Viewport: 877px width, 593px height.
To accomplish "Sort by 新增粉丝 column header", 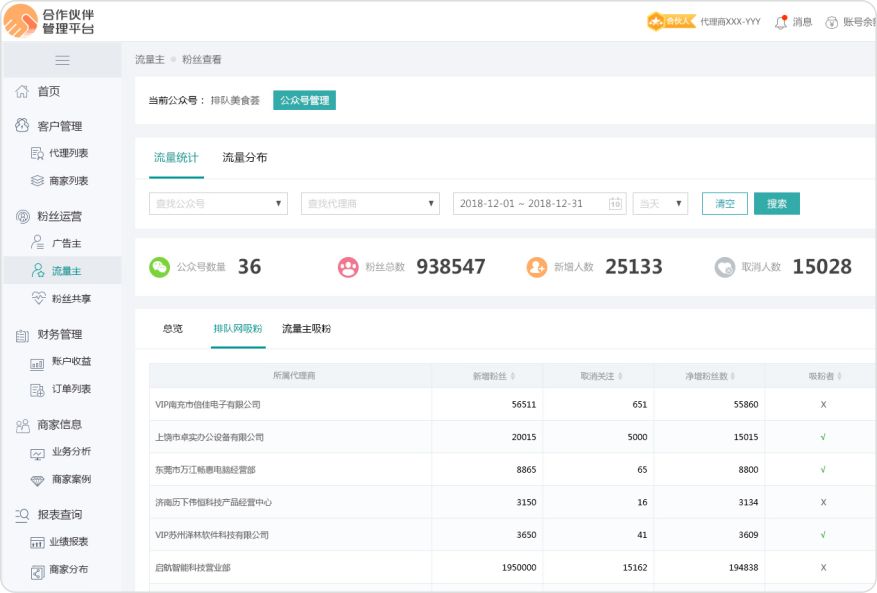I will click(x=494, y=376).
